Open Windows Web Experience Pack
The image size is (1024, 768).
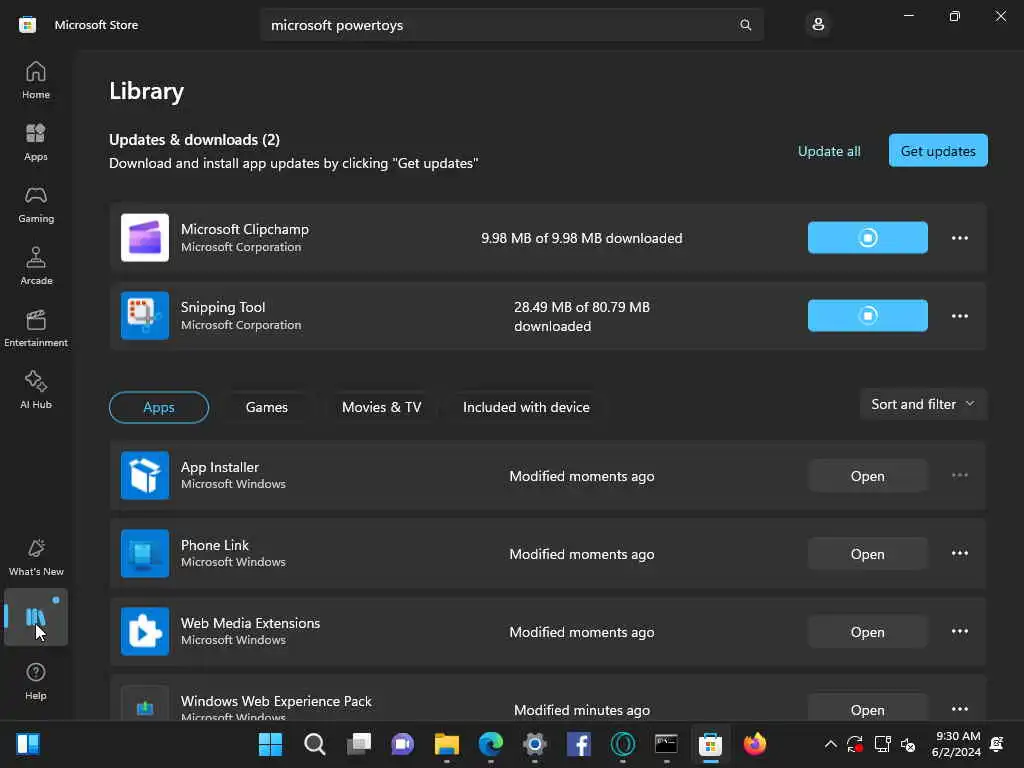(x=867, y=709)
